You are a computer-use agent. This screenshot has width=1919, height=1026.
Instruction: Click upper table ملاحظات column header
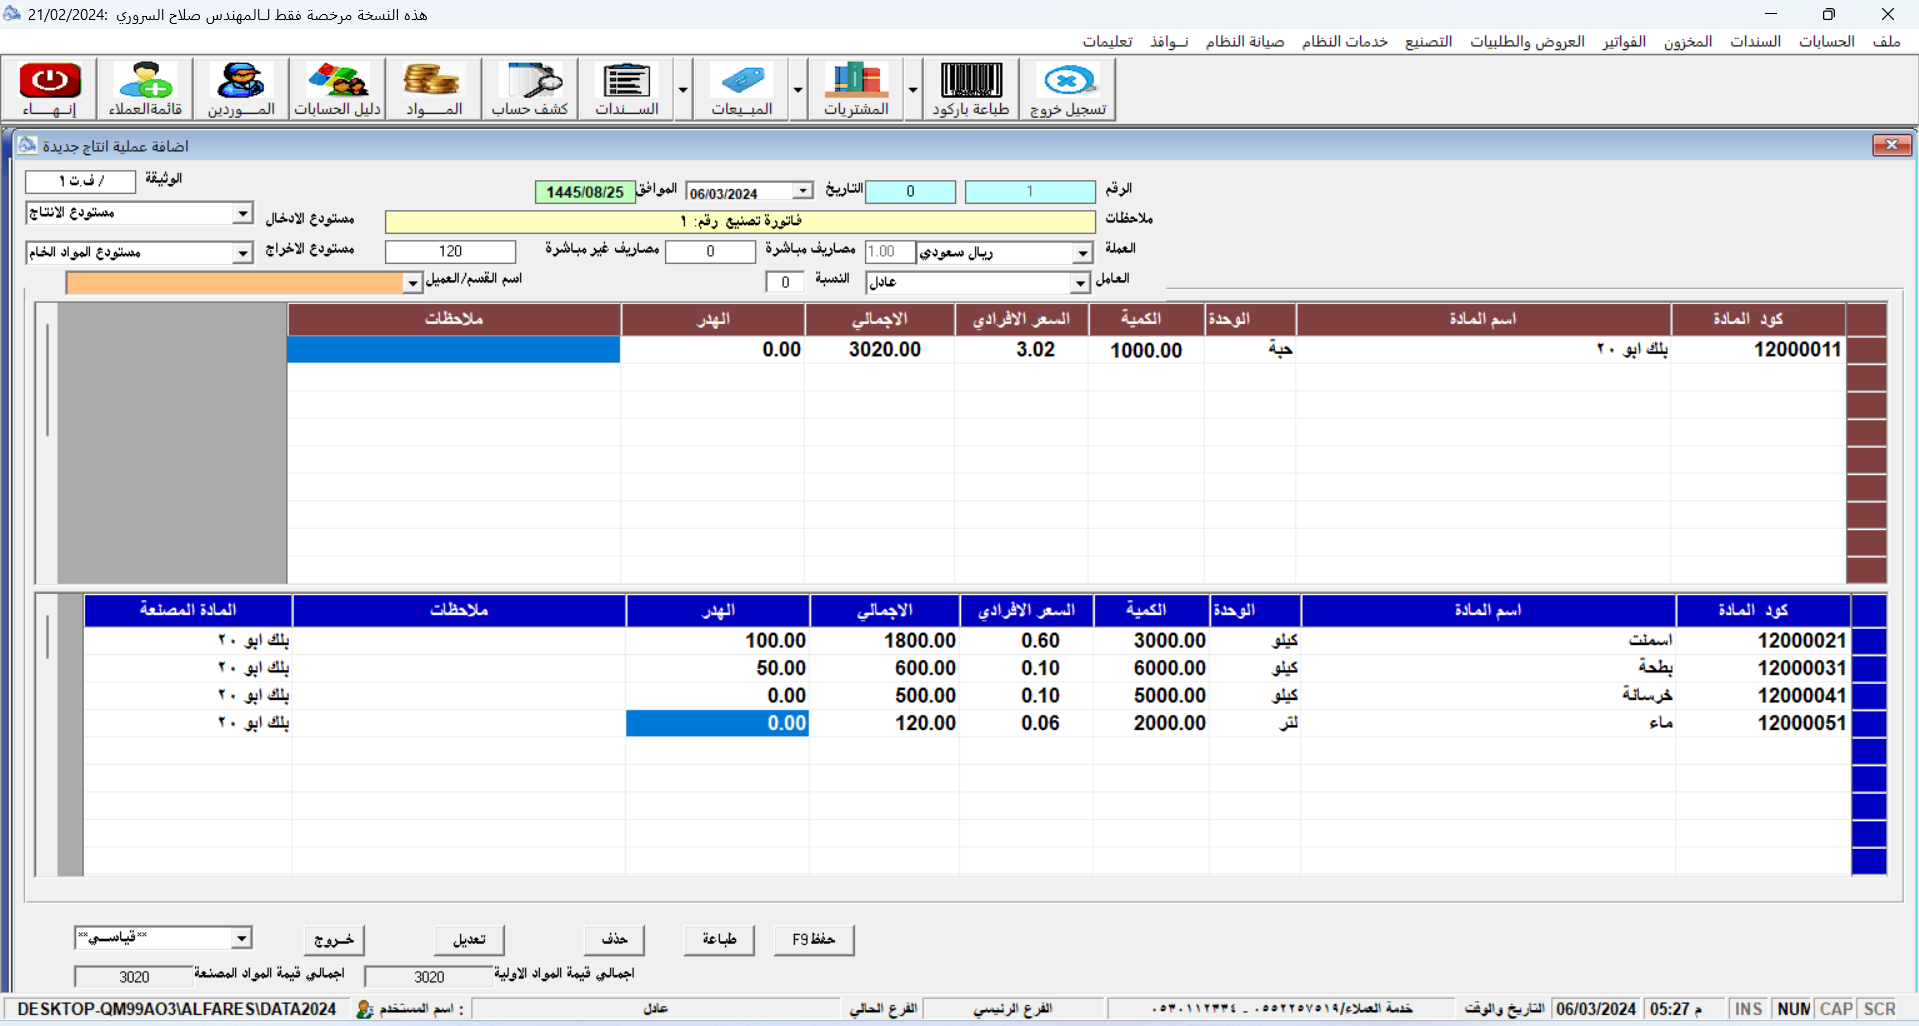(454, 319)
